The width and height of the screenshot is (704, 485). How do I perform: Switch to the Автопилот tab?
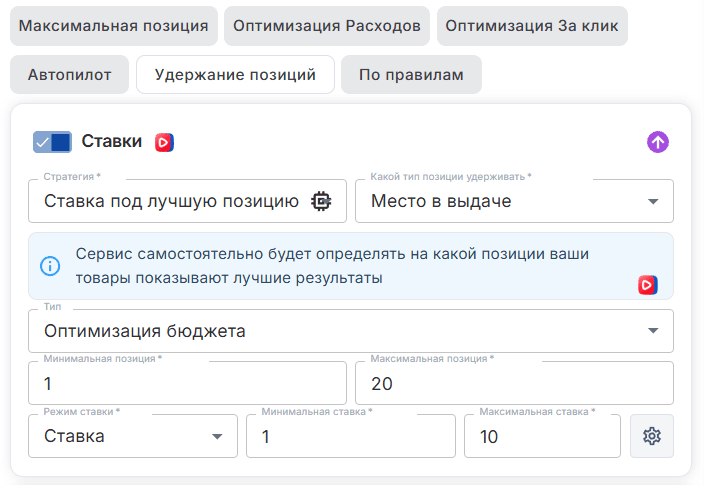click(70, 75)
